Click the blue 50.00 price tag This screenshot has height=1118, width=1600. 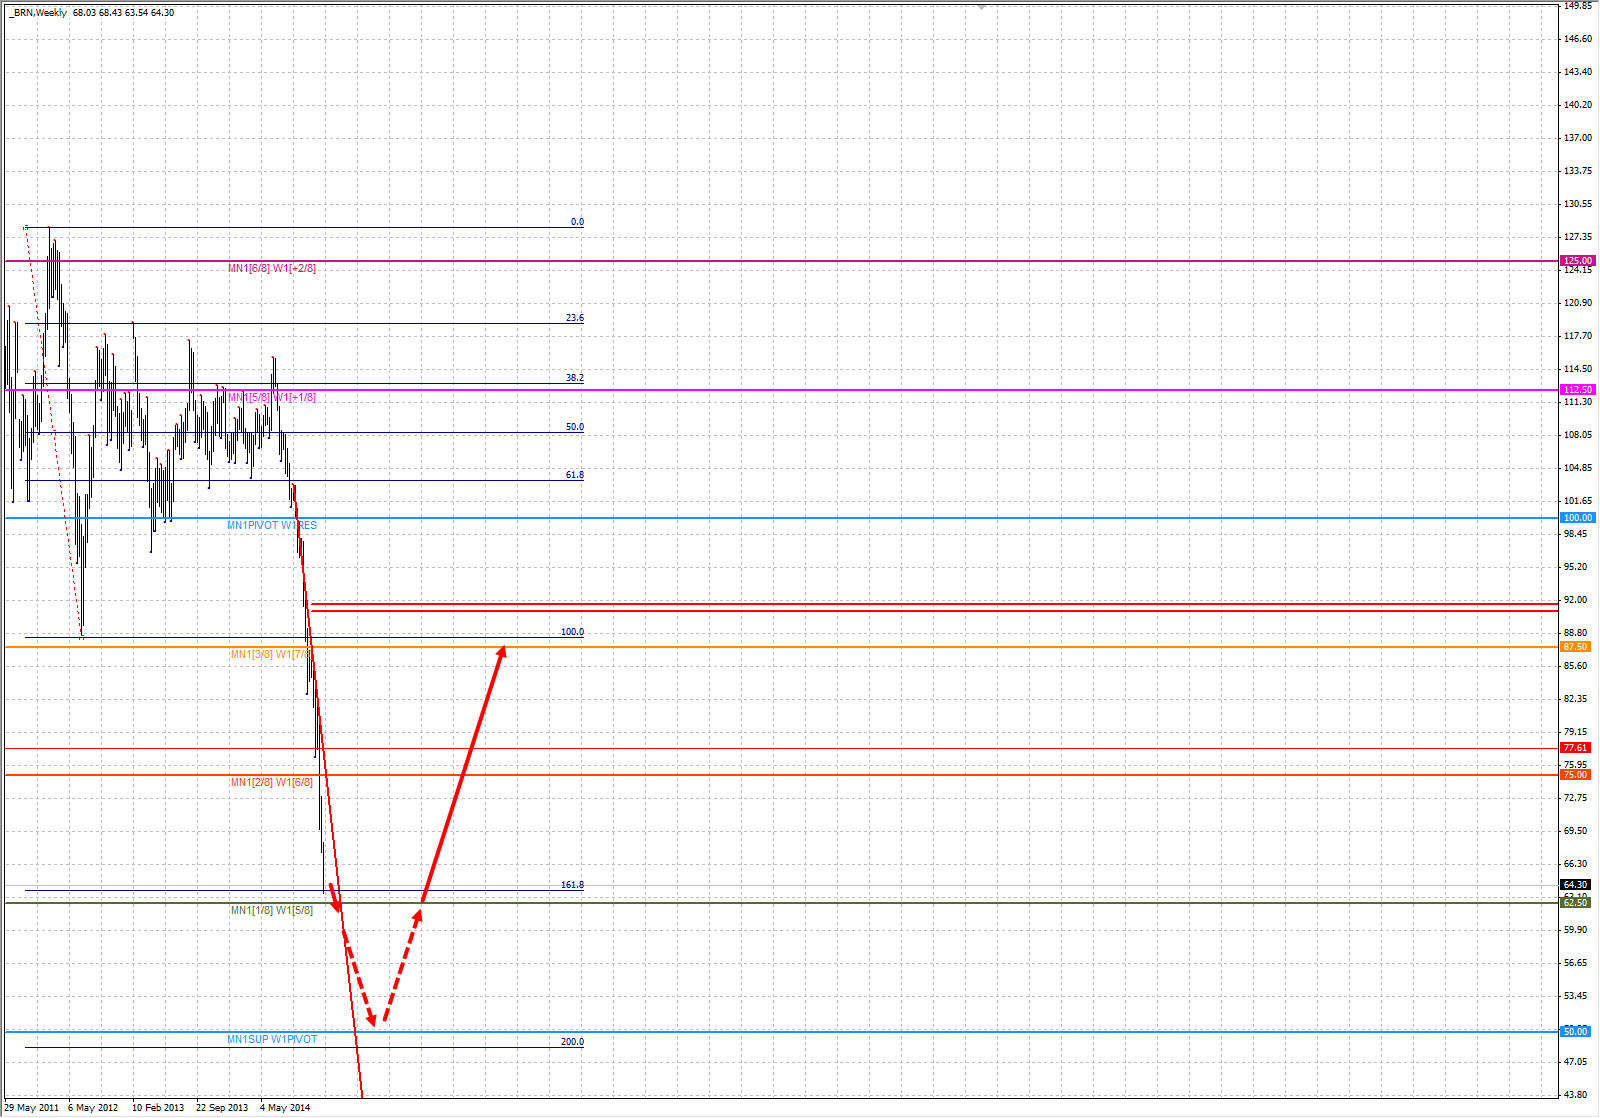[x=1575, y=1032]
